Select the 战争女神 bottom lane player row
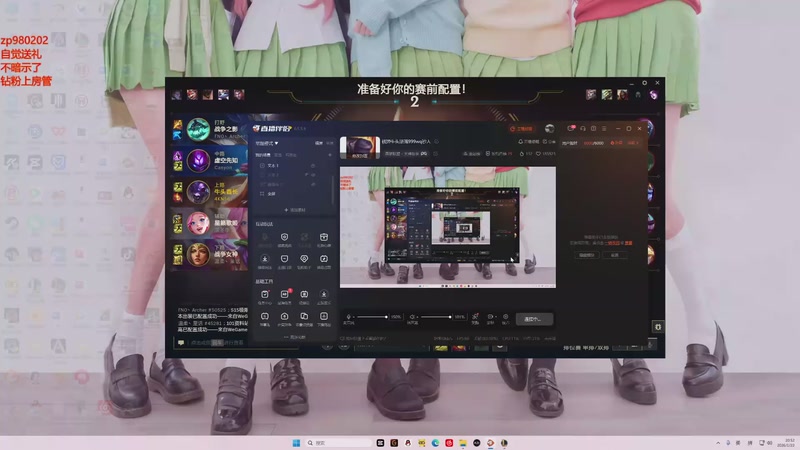This screenshot has width=800, height=450. point(210,254)
